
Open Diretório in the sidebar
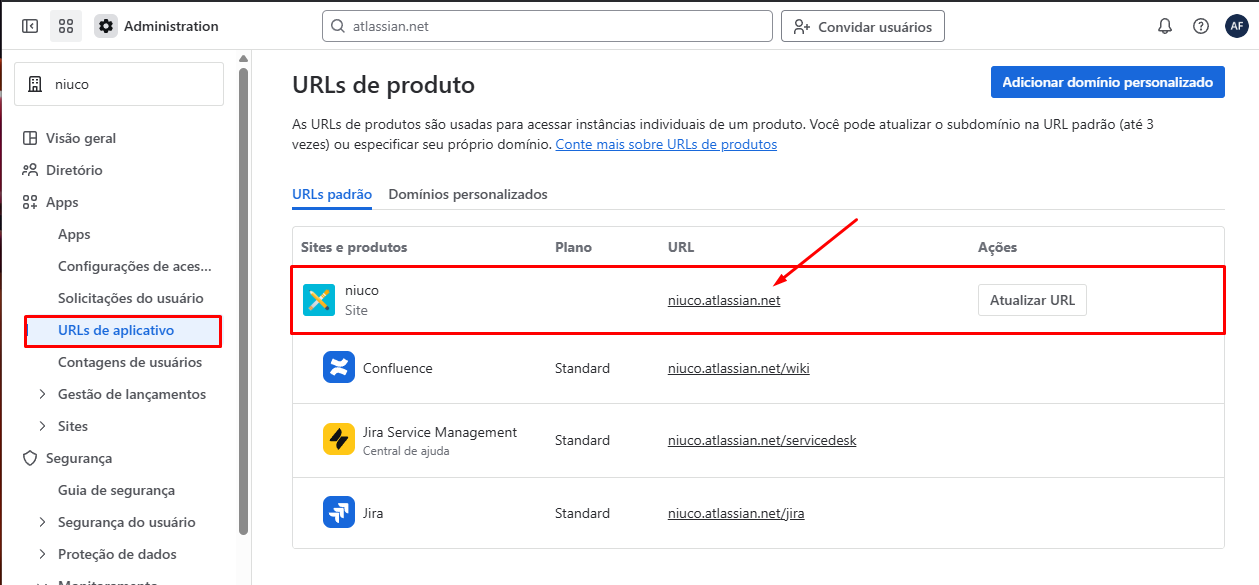click(x=74, y=170)
